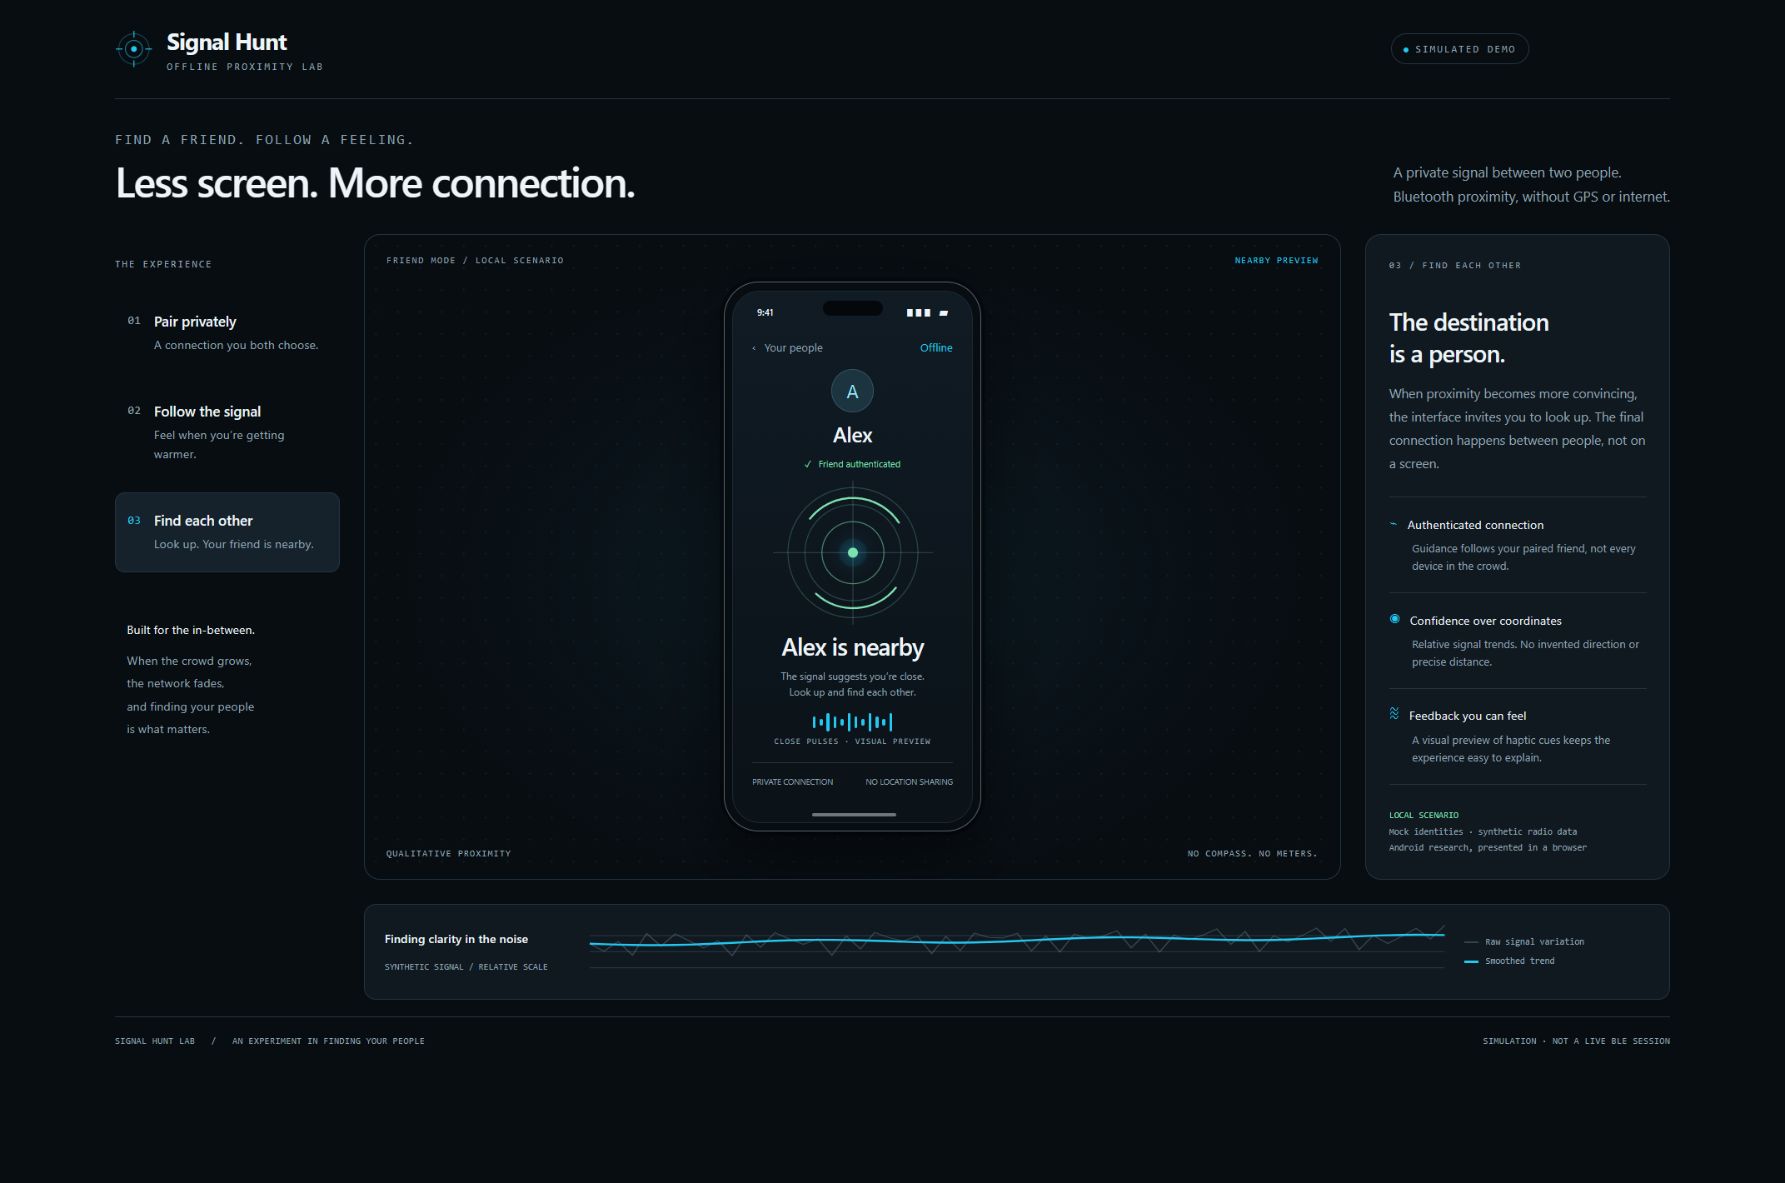Click the Built for the in-between text
The width and height of the screenshot is (1785, 1183).
[x=190, y=630]
